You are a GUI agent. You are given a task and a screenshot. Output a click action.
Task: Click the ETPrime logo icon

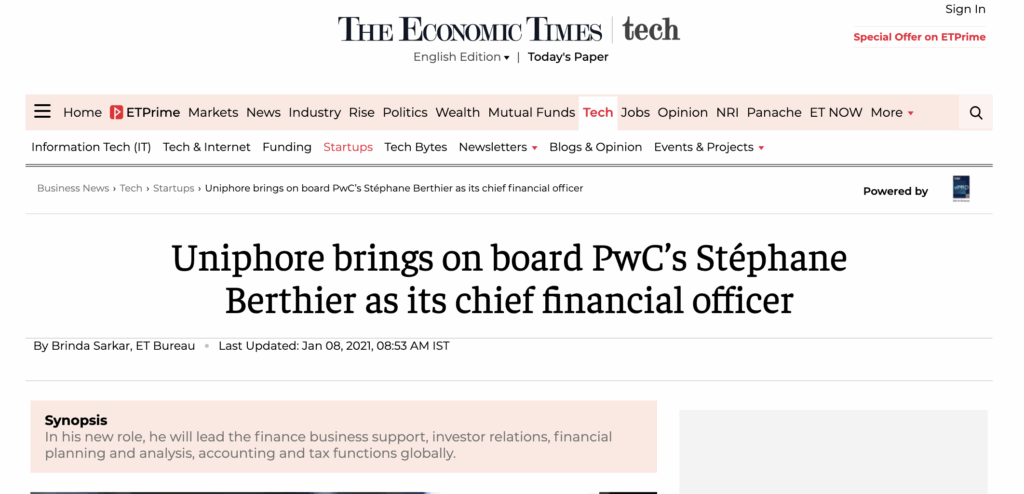(x=117, y=113)
